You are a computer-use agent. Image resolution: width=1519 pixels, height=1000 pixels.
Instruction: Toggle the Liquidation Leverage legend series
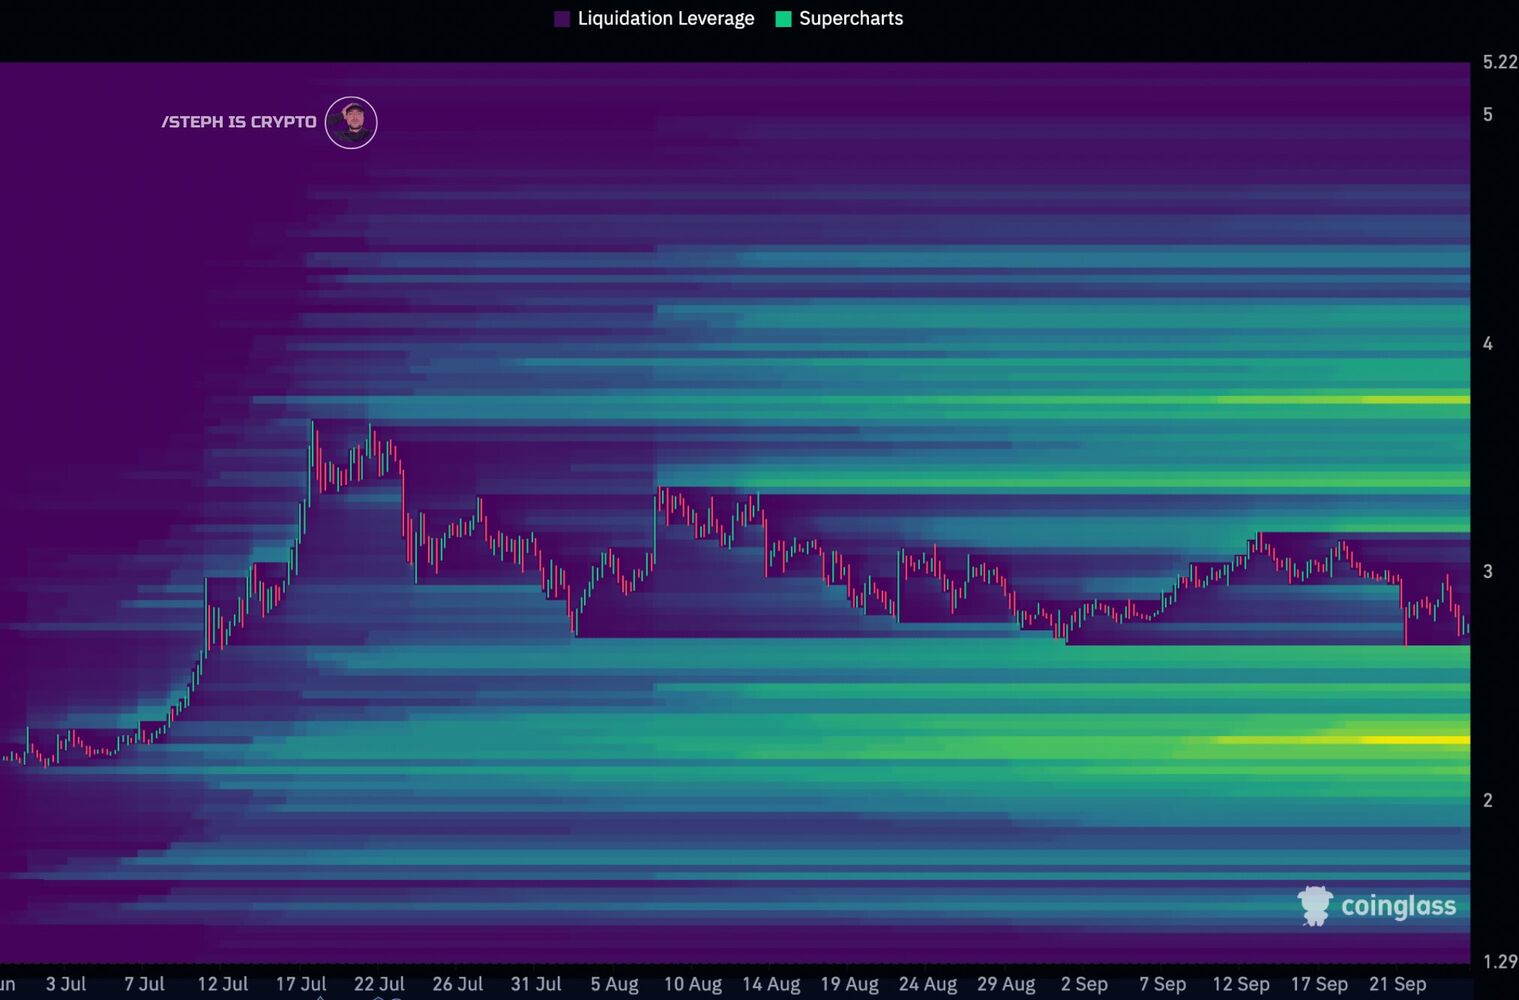(x=654, y=18)
